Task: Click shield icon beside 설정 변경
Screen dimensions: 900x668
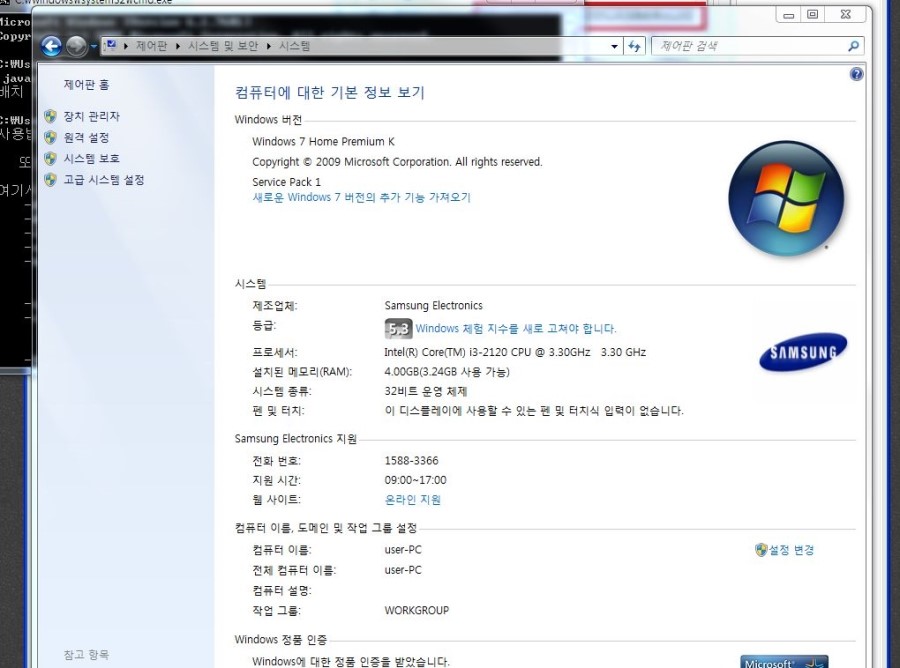Action: tap(761, 550)
